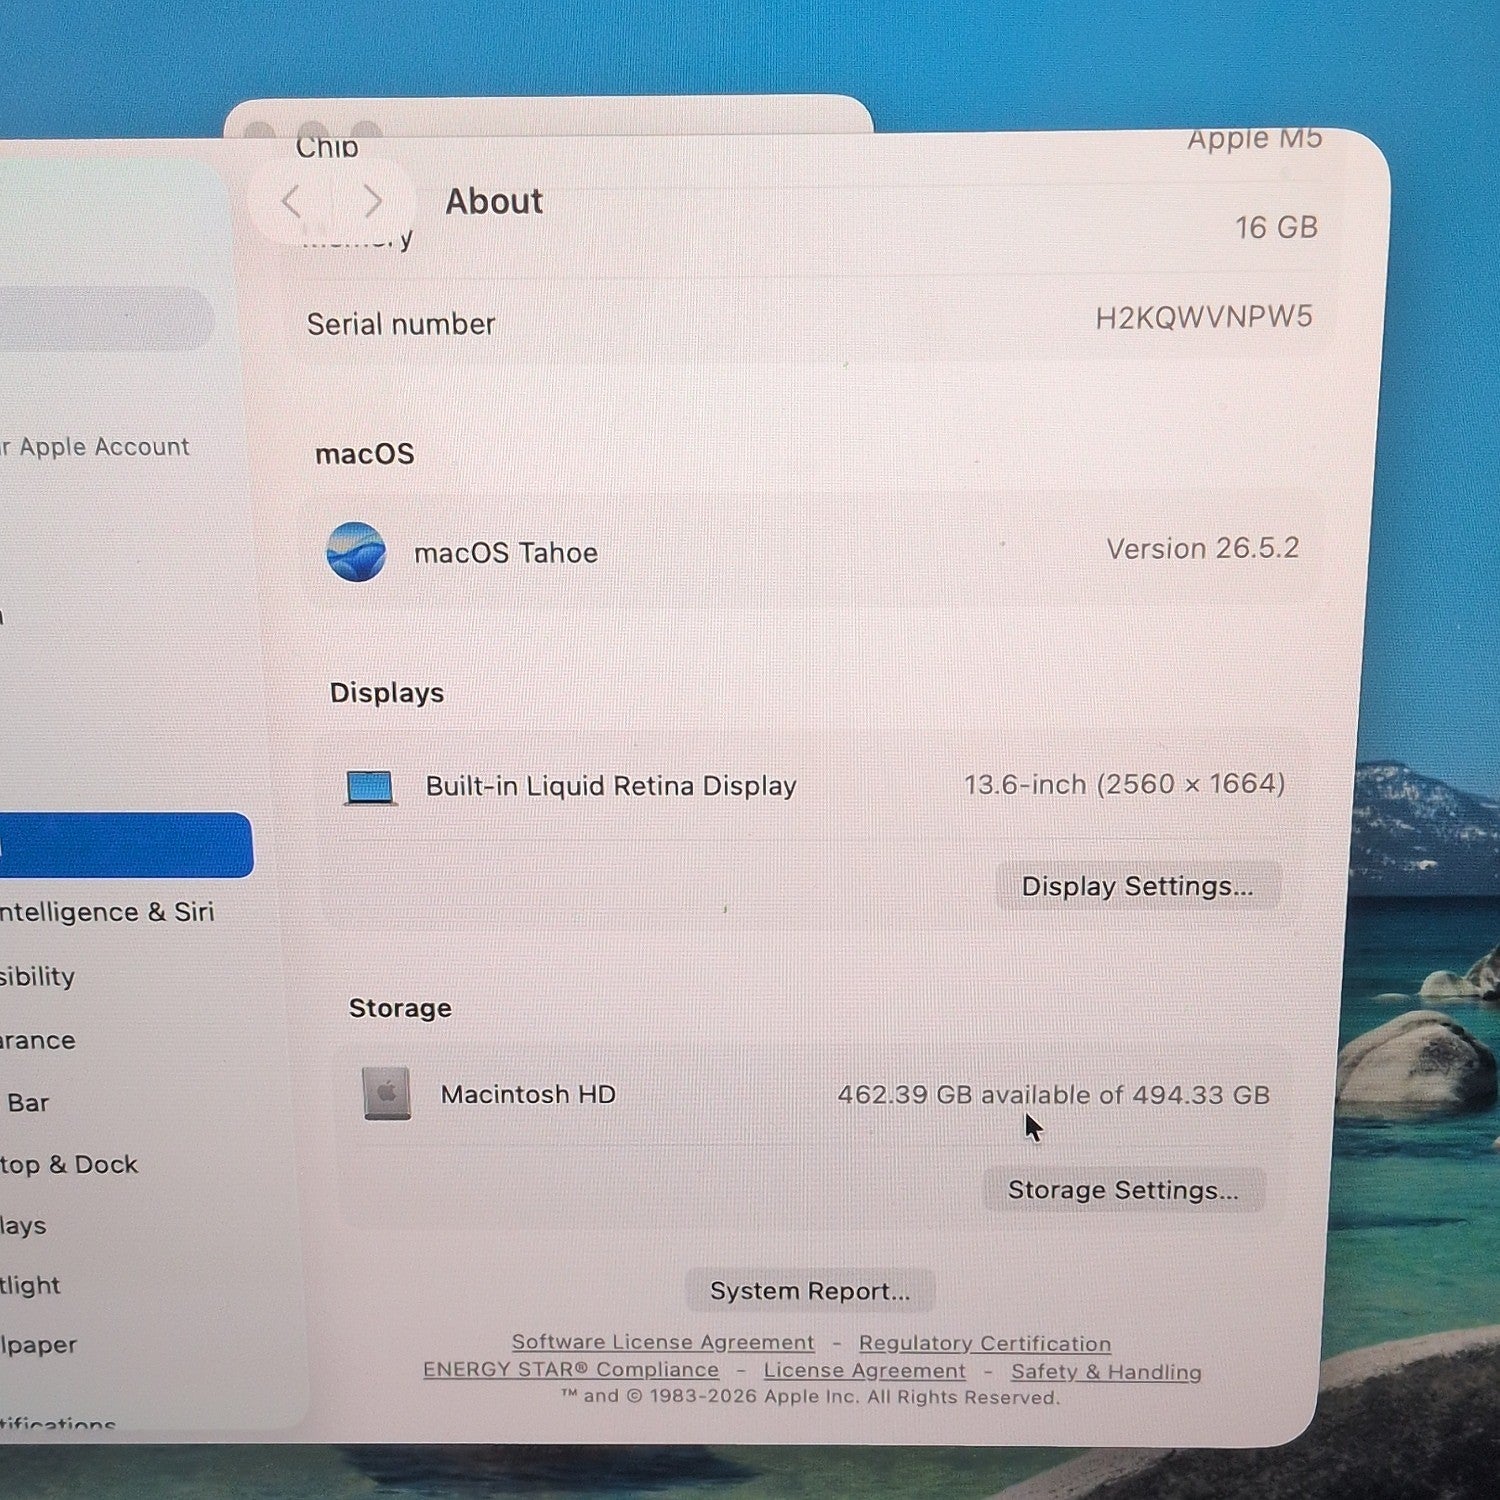The image size is (1500, 1500).
Task: Select Desktop & Dock in the sidebar
Action: 69,1165
